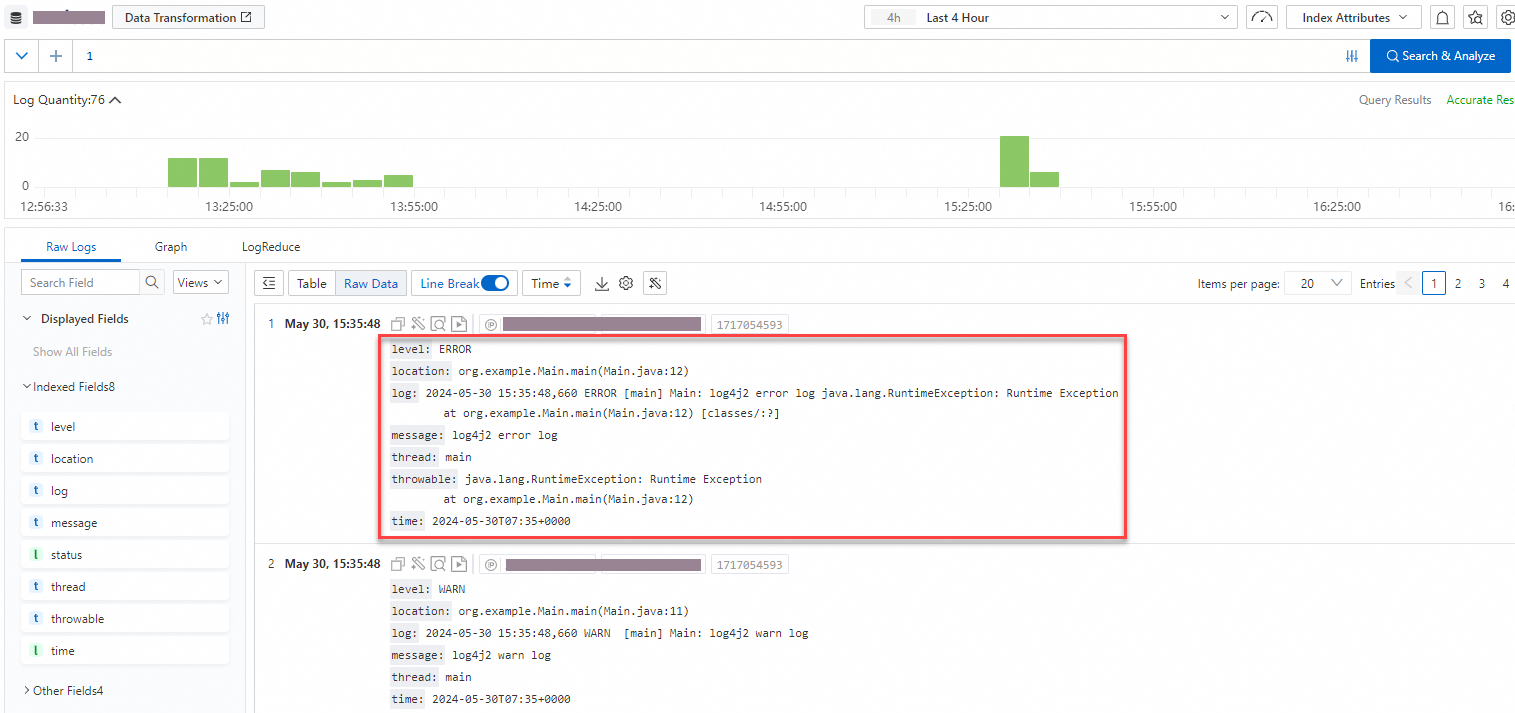Click the long type icon next to status field
The height and width of the screenshot is (713, 1515).
(37, 555)
